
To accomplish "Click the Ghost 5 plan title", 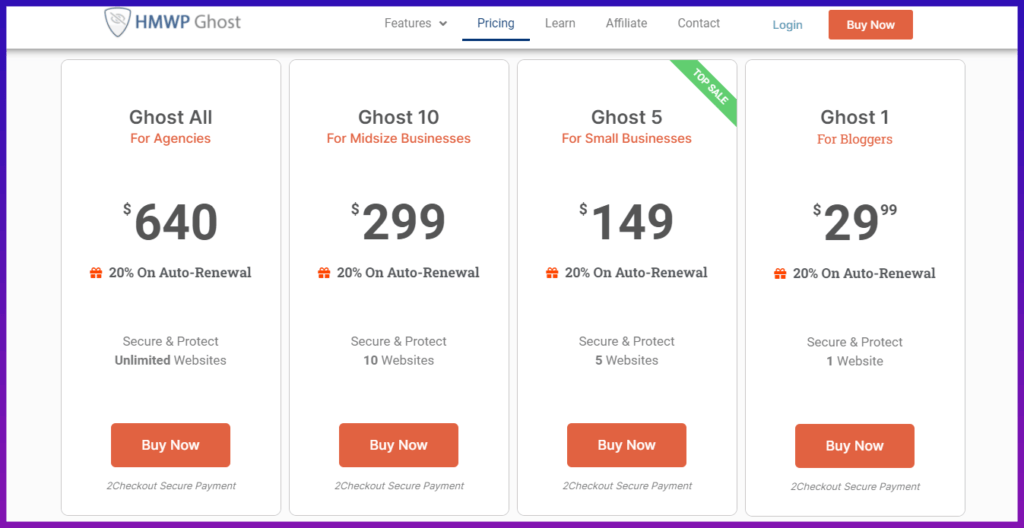I will pos(626,117).
